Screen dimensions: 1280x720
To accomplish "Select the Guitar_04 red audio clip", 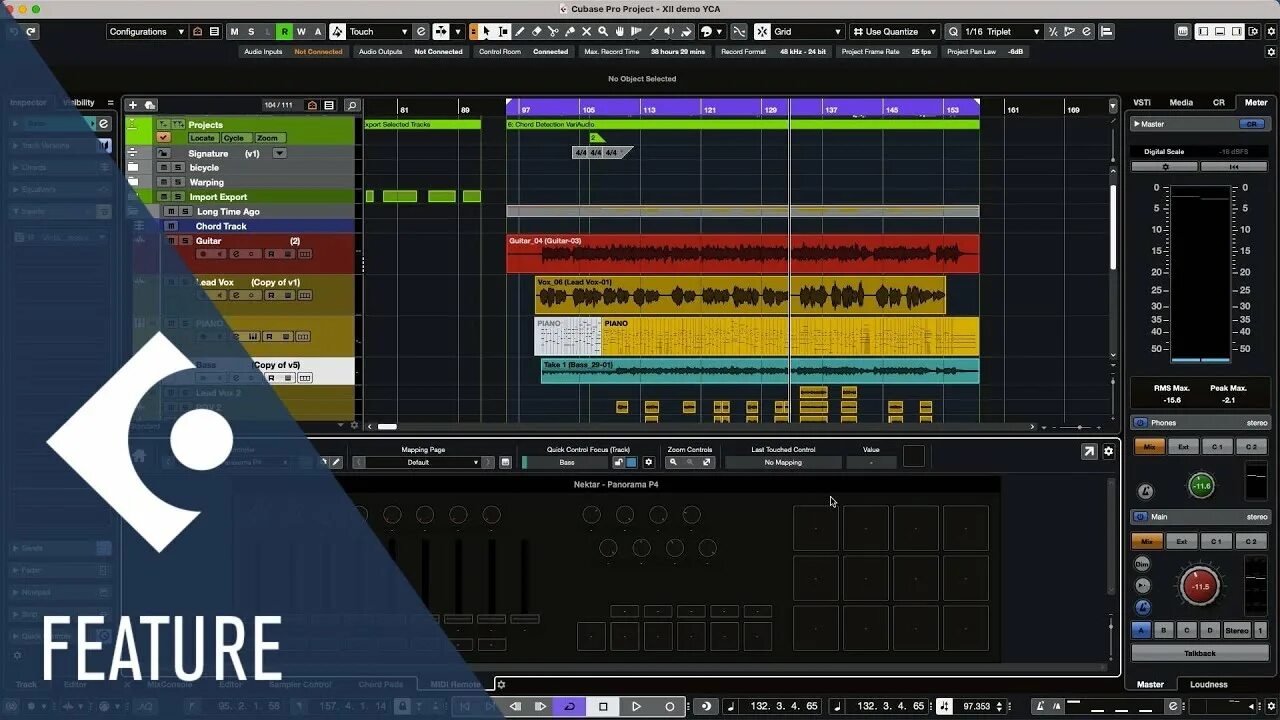I will [742, 254].
